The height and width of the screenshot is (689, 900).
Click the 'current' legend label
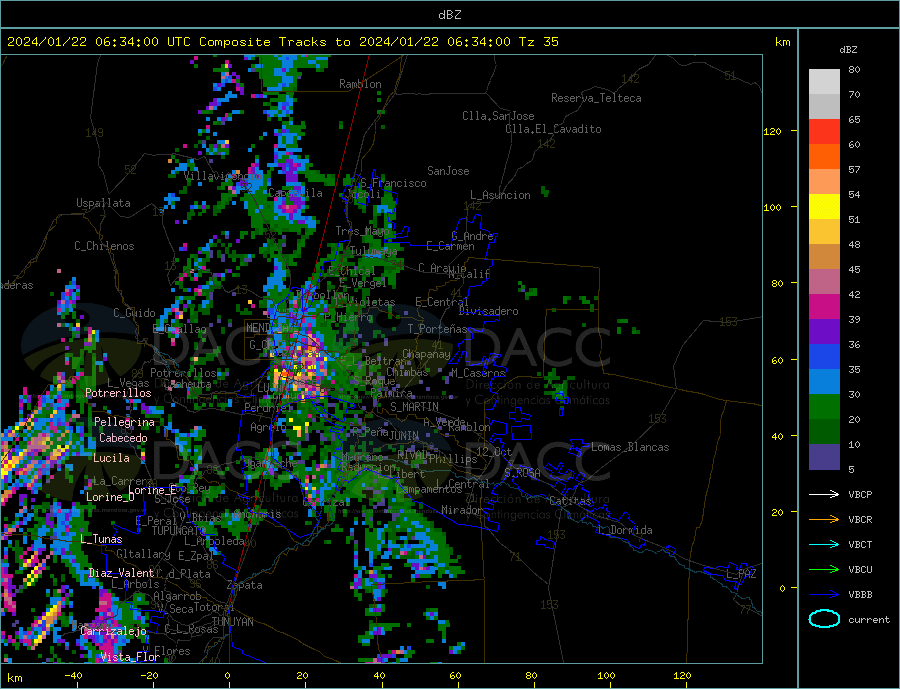869,620
